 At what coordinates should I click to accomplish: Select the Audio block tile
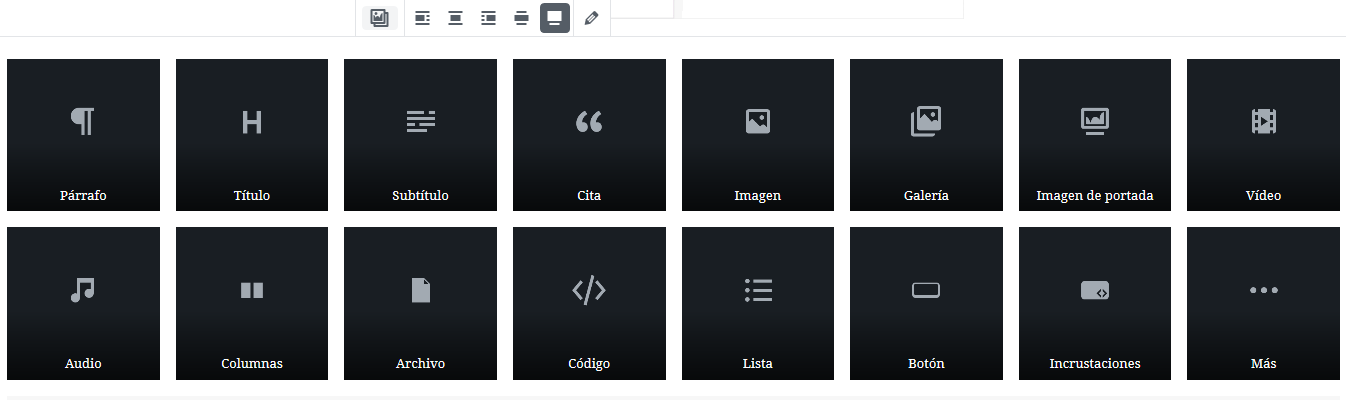click(x=83, y=303)
